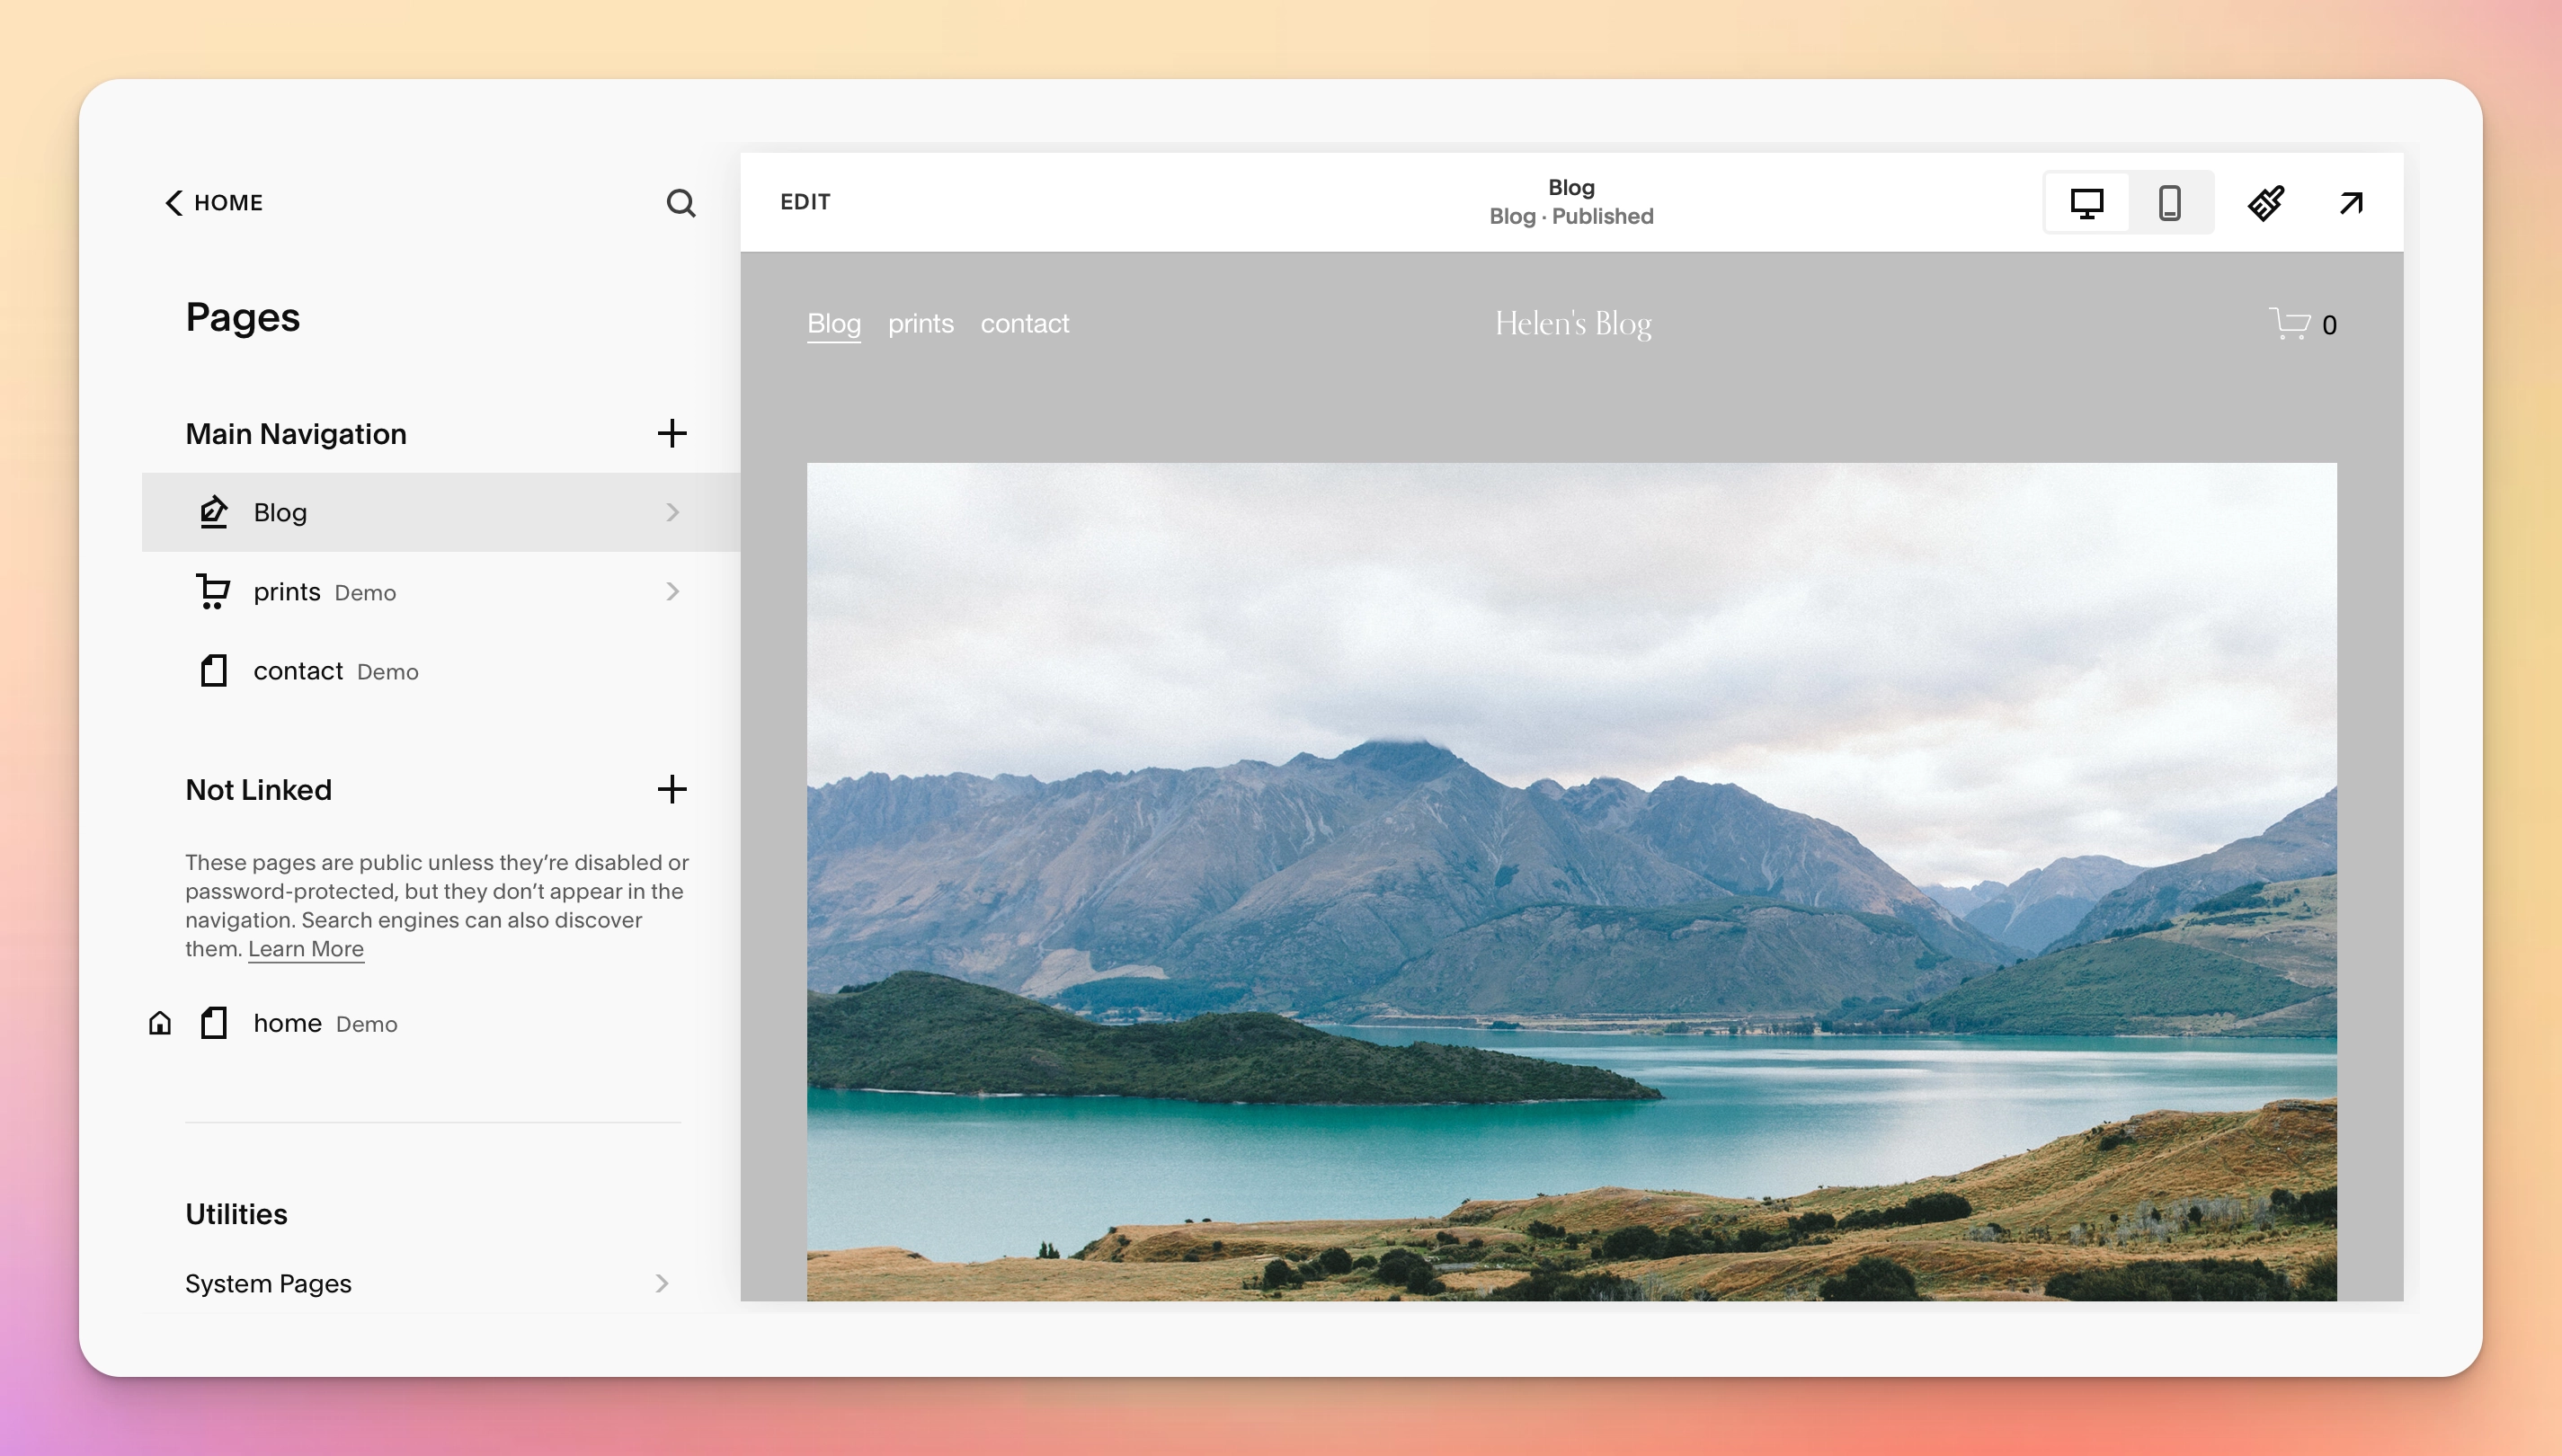Add a page to Main Navigation

(672, 433)
